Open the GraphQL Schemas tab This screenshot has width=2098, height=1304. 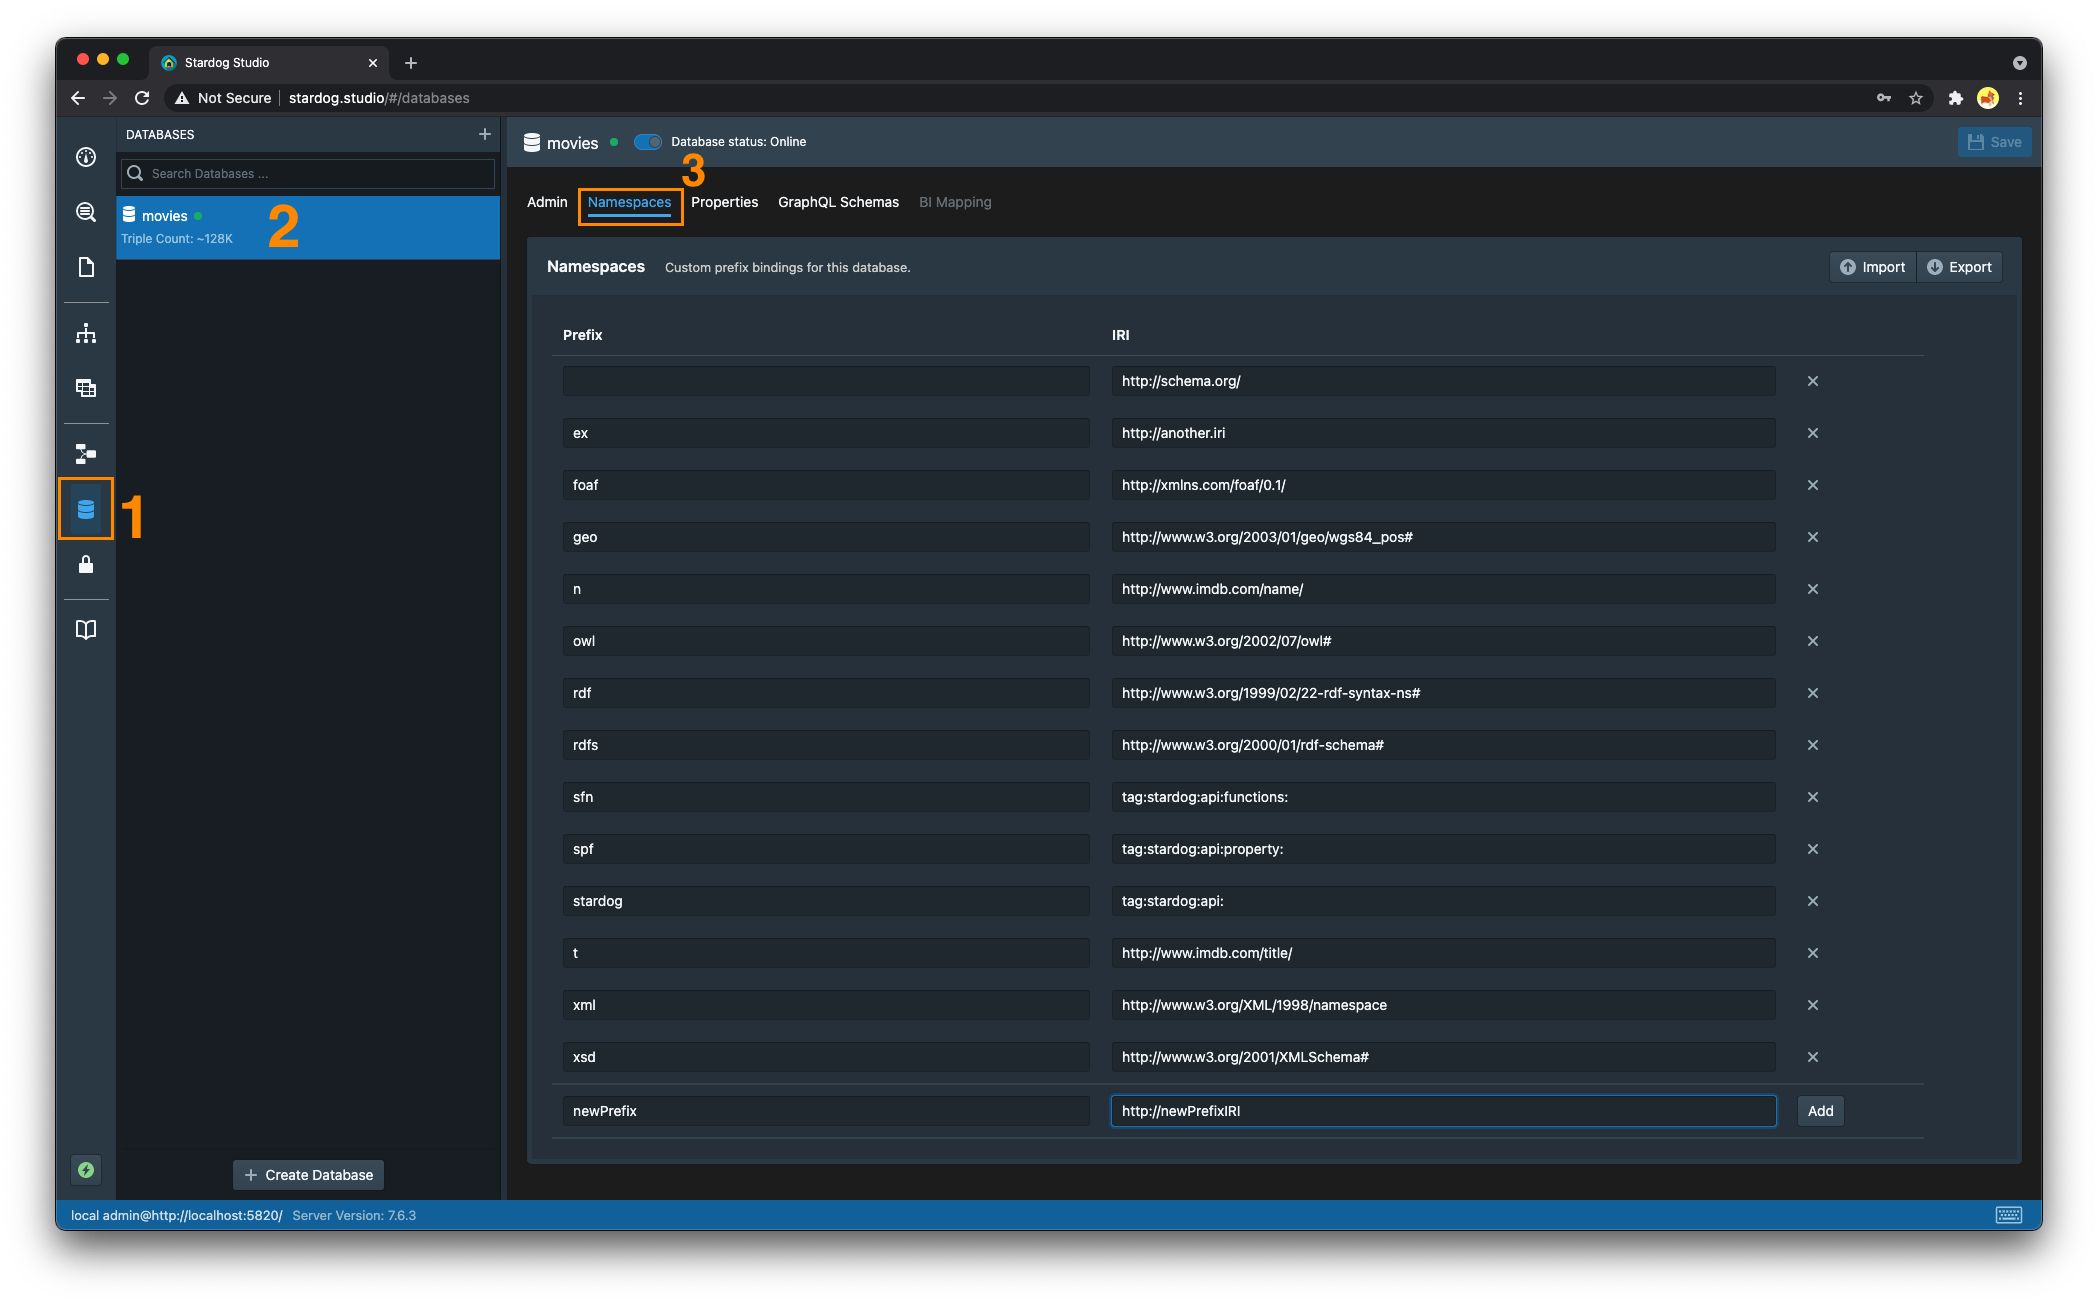click(x=838, y=202)
